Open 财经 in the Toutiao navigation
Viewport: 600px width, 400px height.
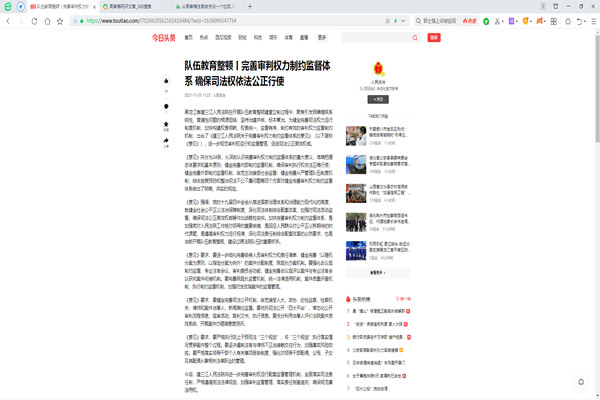tap(243, 38)
